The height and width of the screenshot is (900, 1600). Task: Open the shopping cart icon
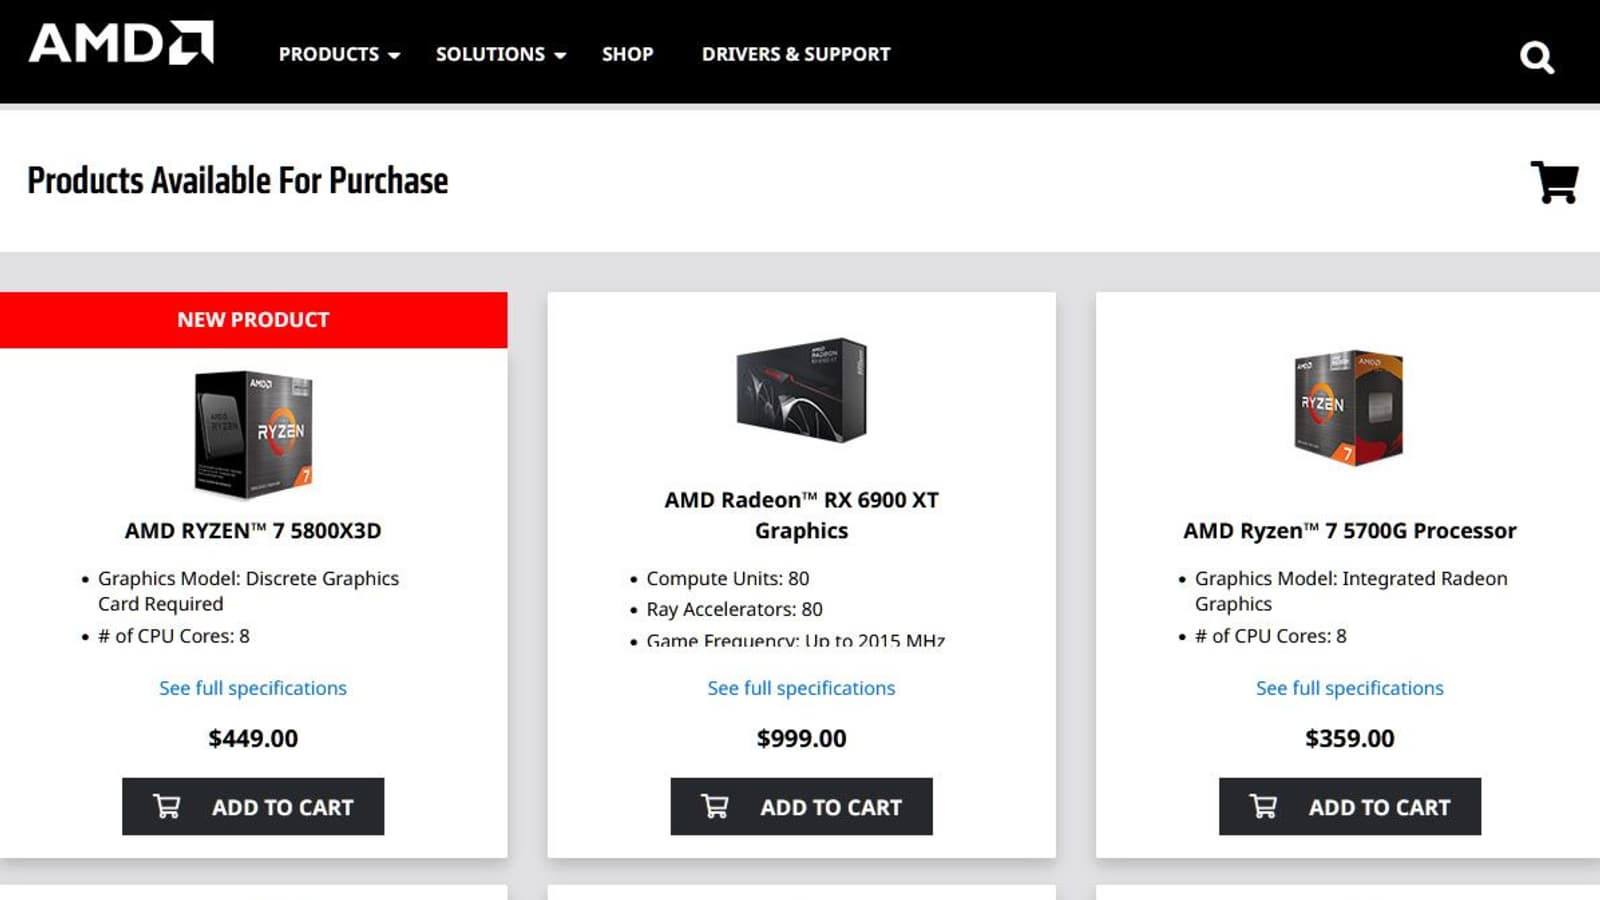pyautogui.click(x=1554, y=182)
